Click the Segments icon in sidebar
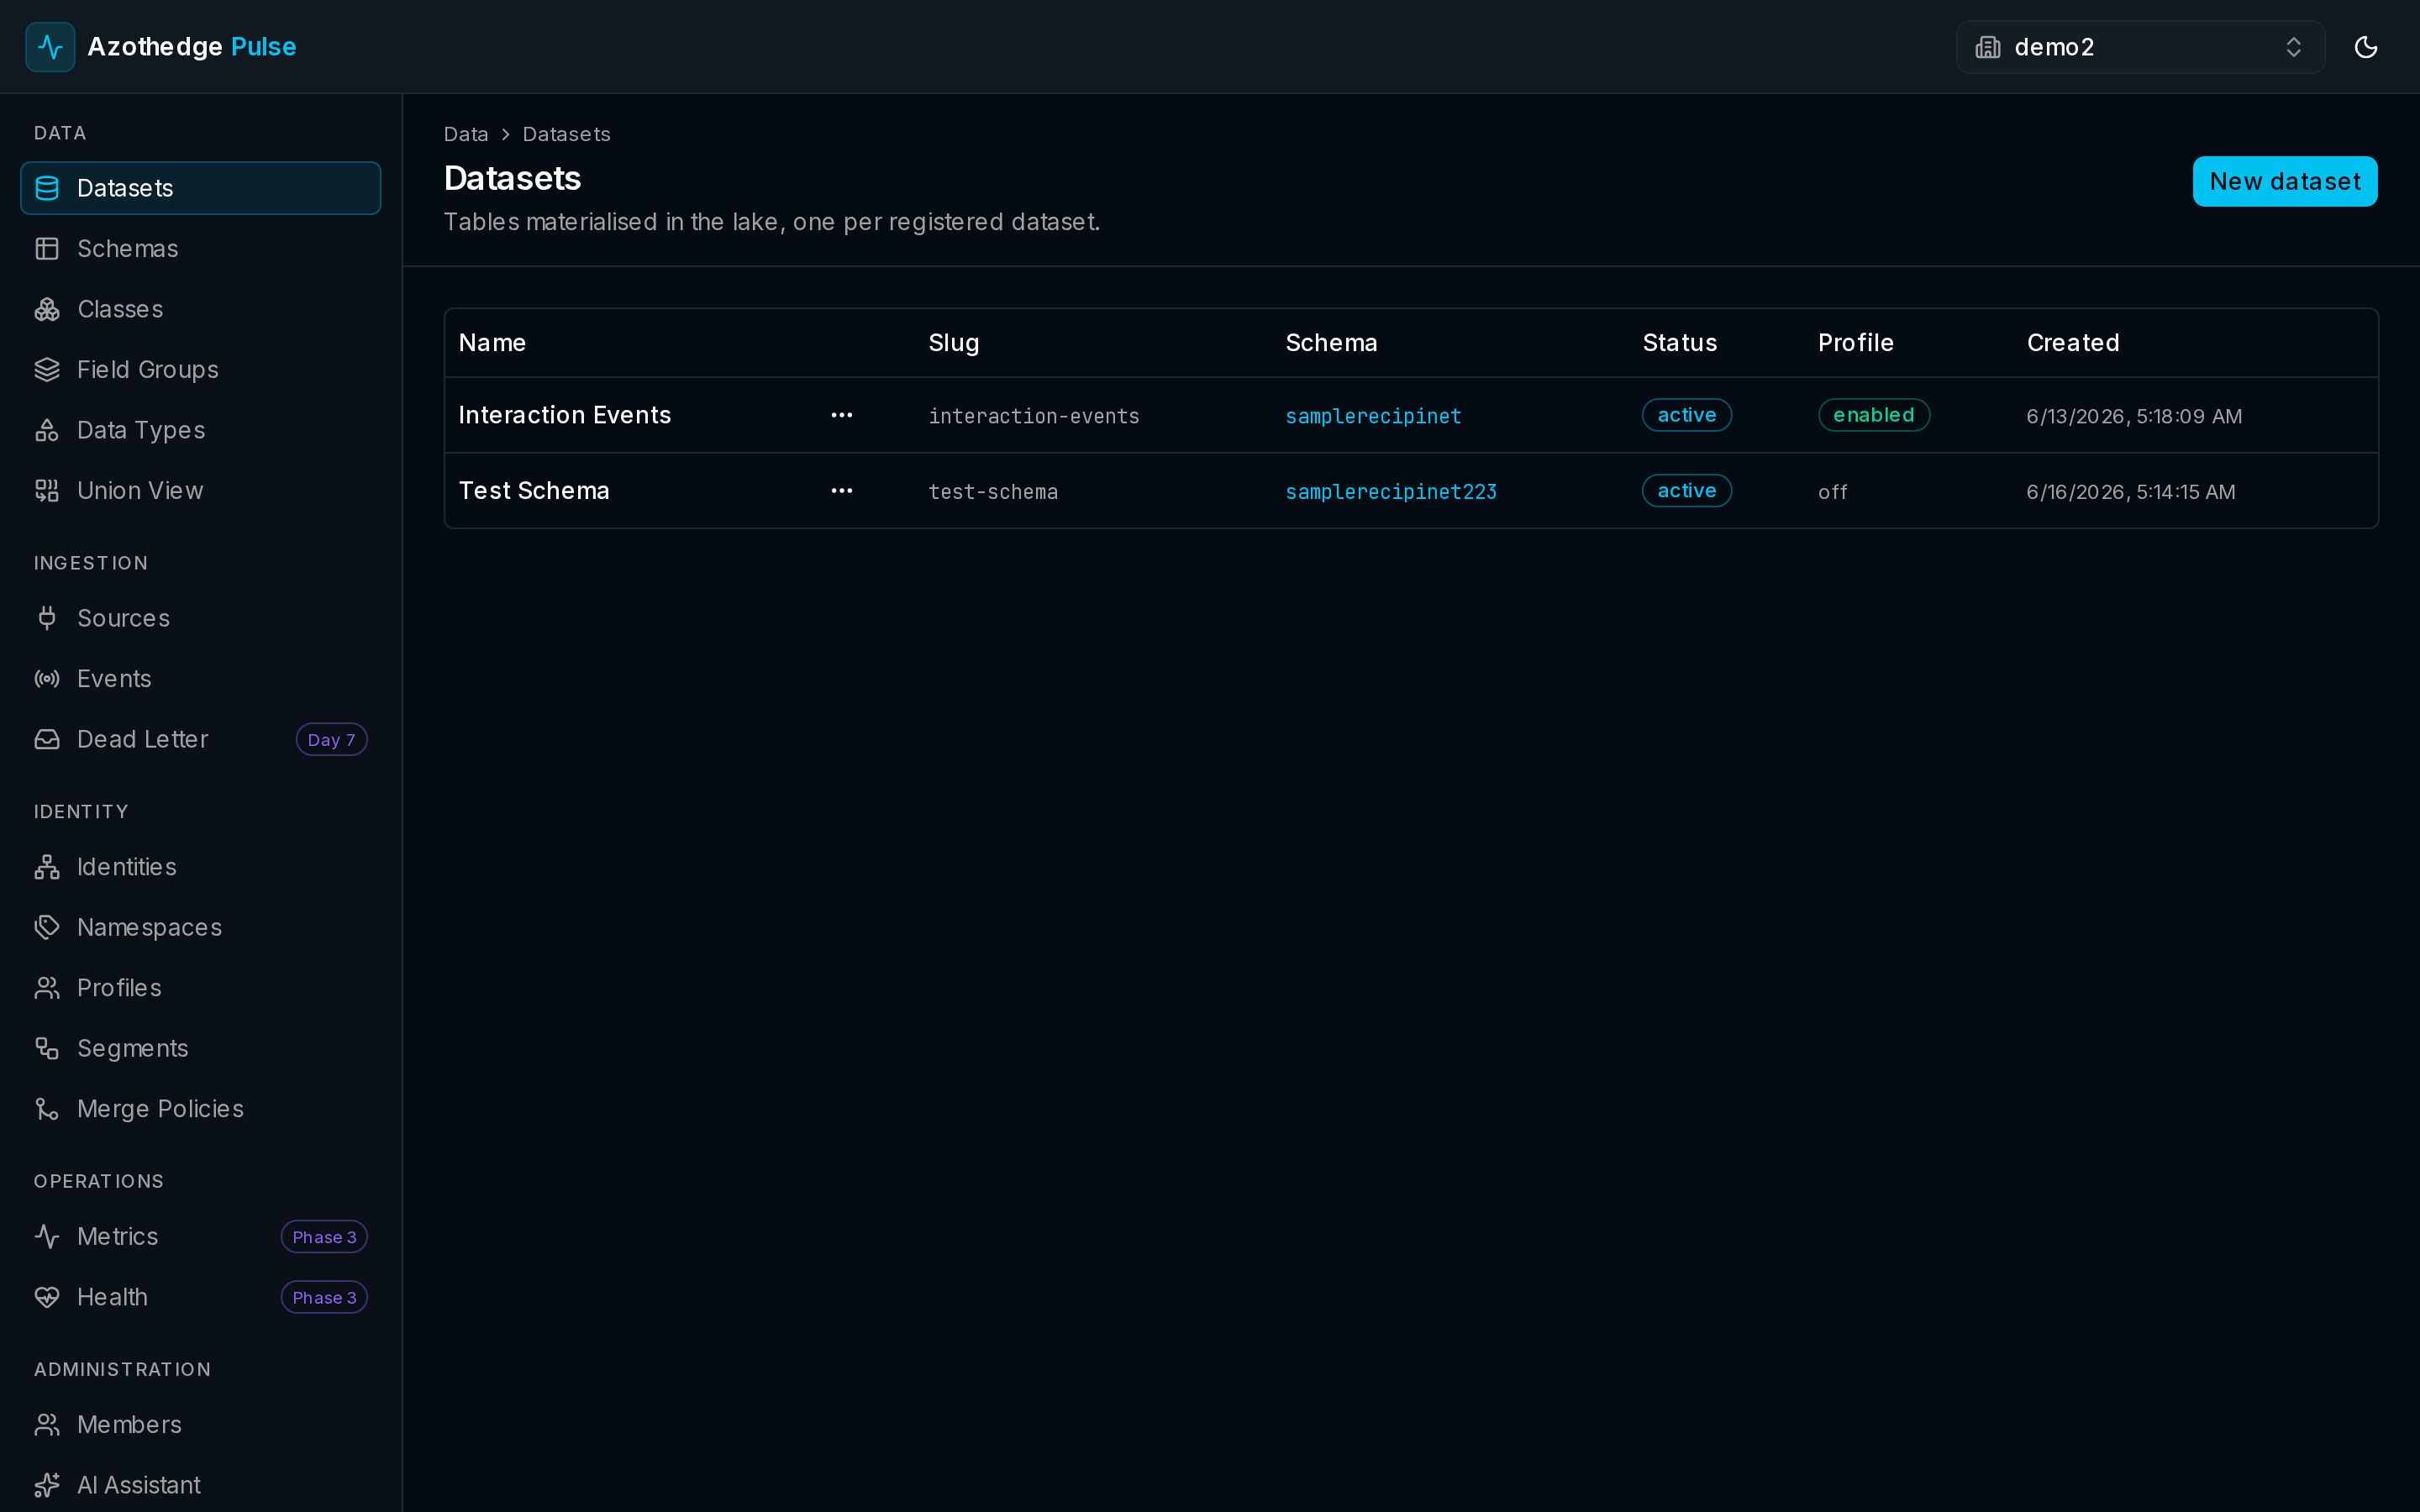This screenshot has width=2420, height=1512. 47,1048
